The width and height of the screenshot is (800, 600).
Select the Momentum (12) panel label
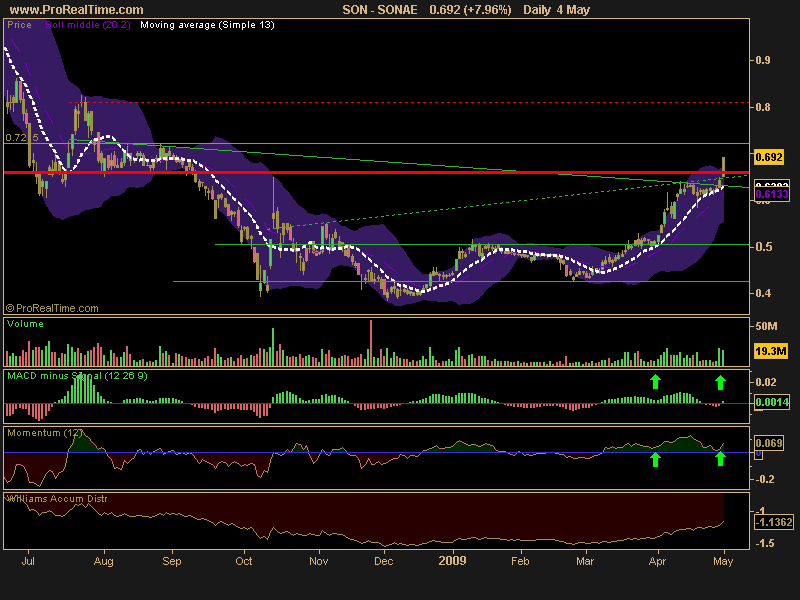(45, 433)
